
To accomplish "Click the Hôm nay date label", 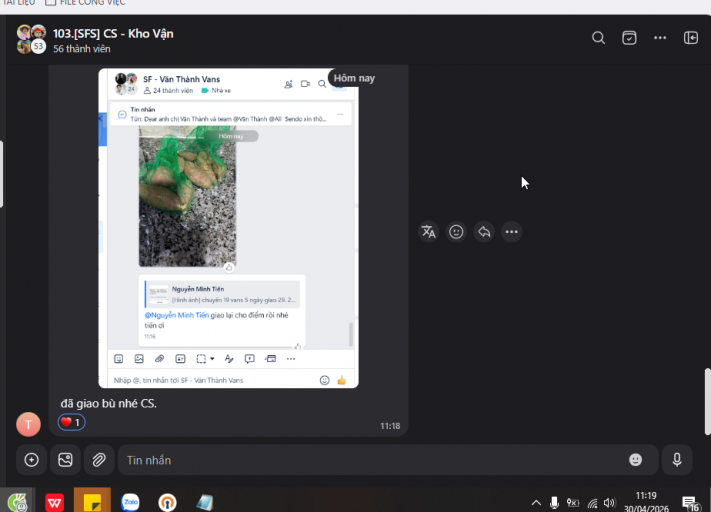I will coord(354,78).
